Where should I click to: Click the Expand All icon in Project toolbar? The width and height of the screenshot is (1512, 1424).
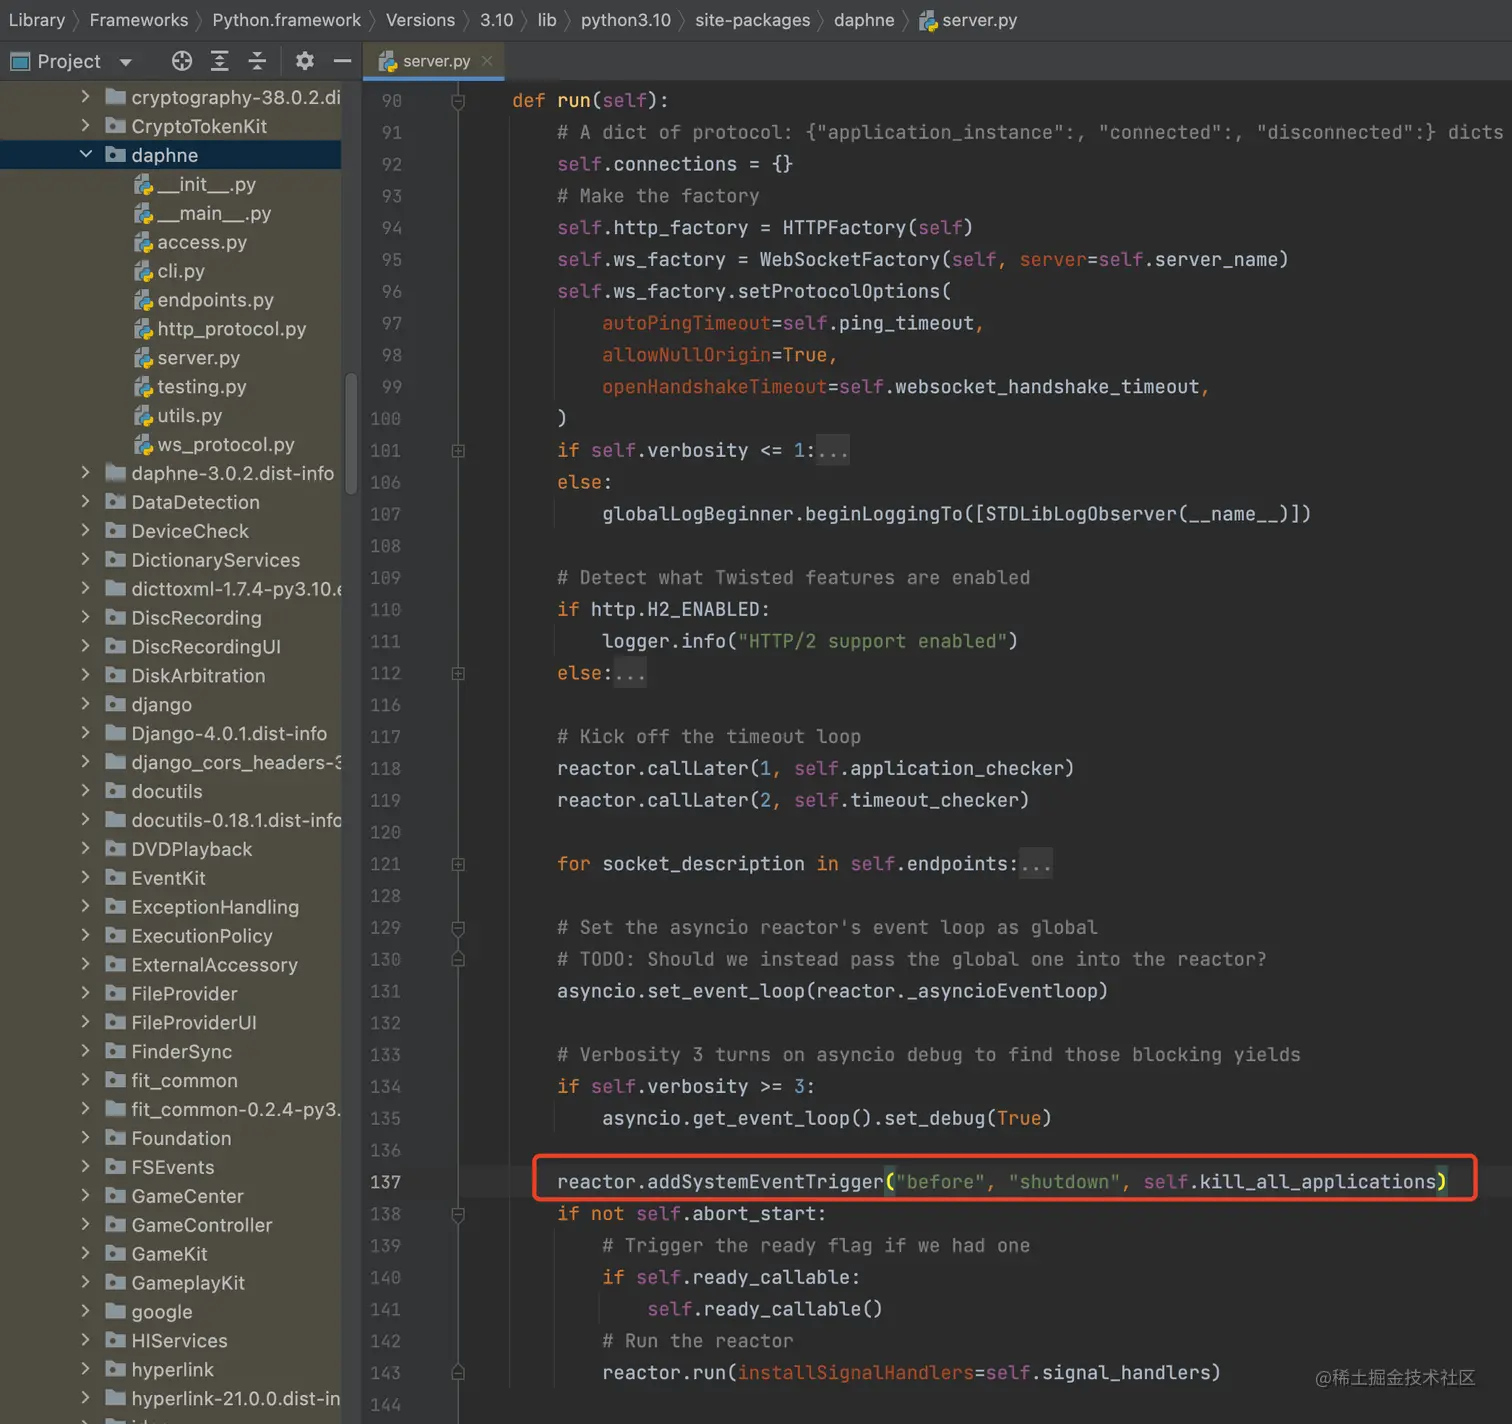(x=219, y=61)
